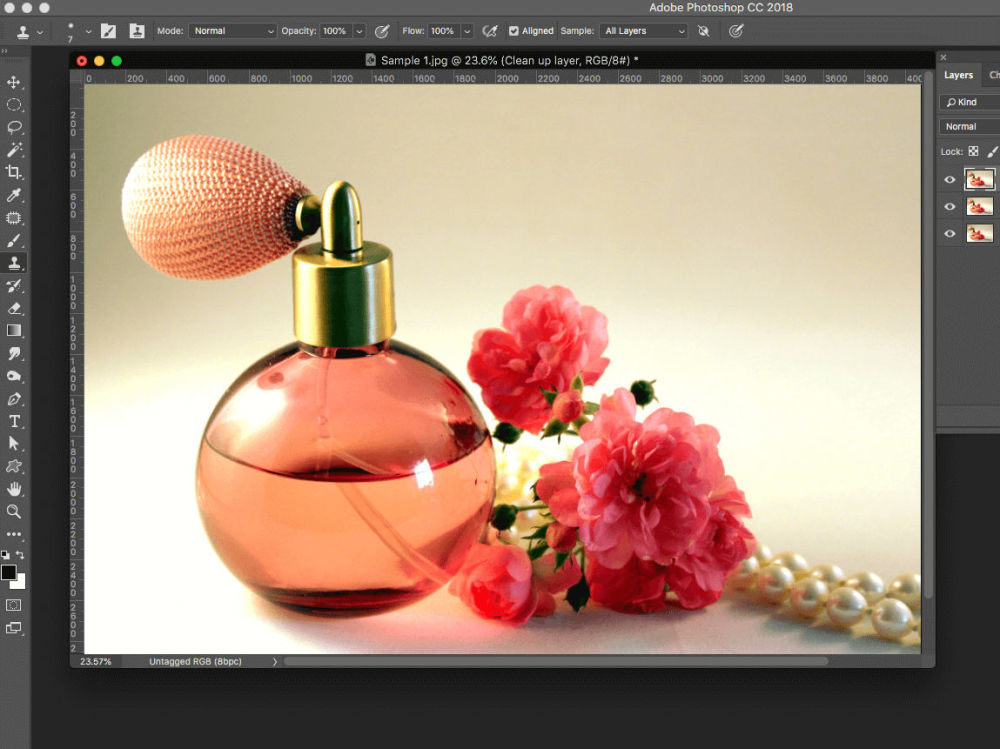Click the horizontal scrollbar of the document
This screenshot has width=1000, height=749.
[x=556, y=662]
